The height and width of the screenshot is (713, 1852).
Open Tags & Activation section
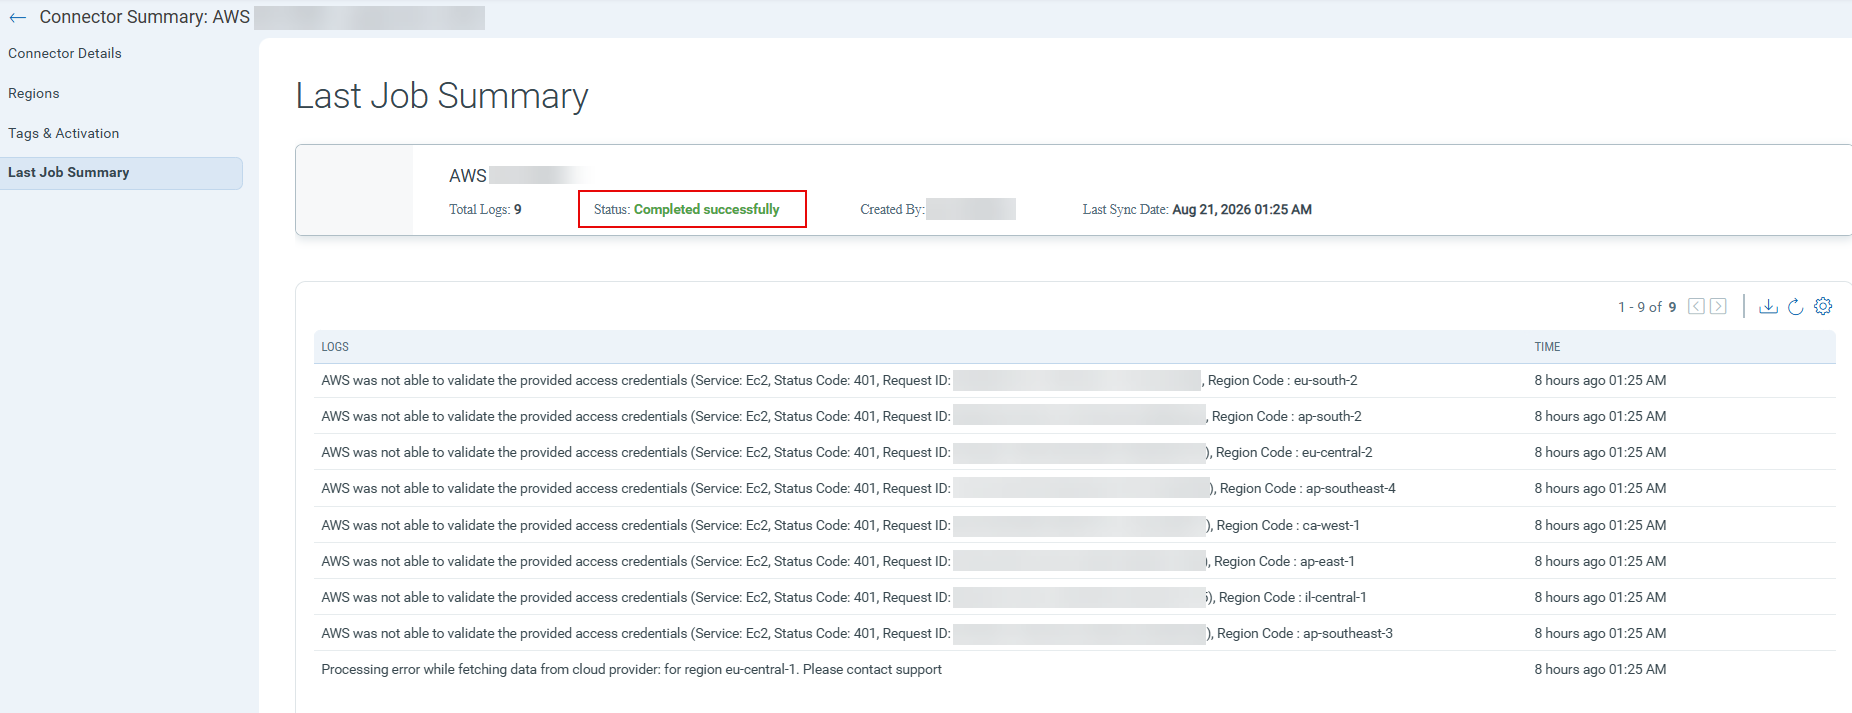click(64, 133)
